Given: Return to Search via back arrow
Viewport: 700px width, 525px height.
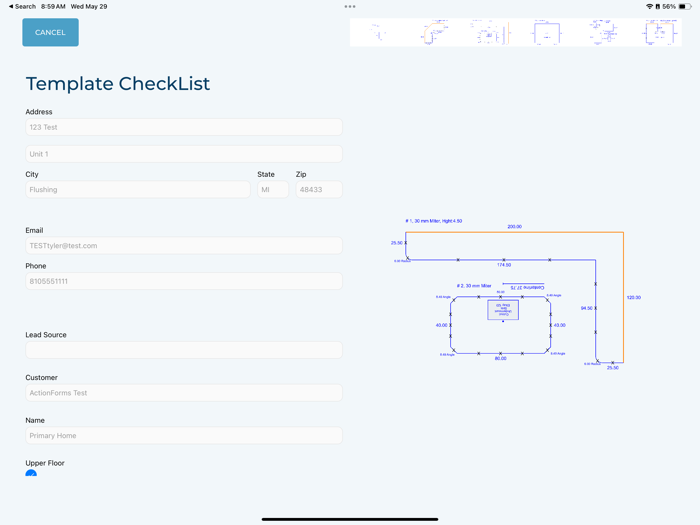Looking at the screenshot, I should [x=22, y=6].
